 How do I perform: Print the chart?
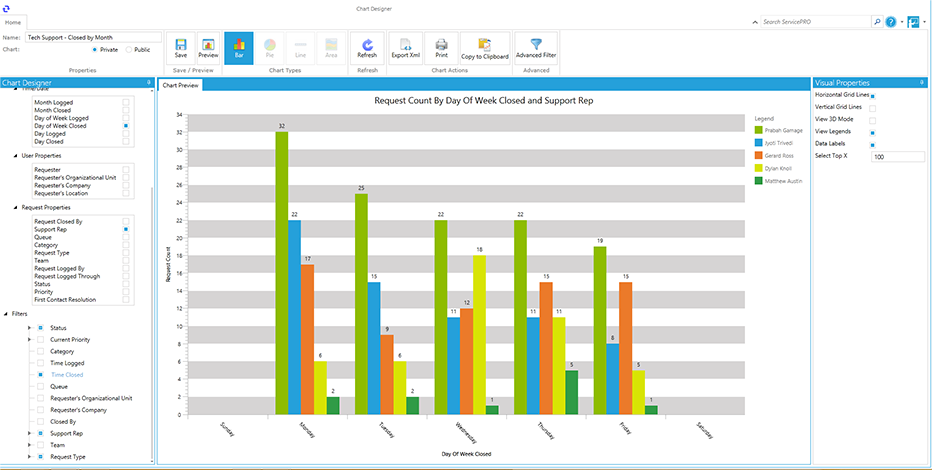pyautogui.click(x=441, y=48)
